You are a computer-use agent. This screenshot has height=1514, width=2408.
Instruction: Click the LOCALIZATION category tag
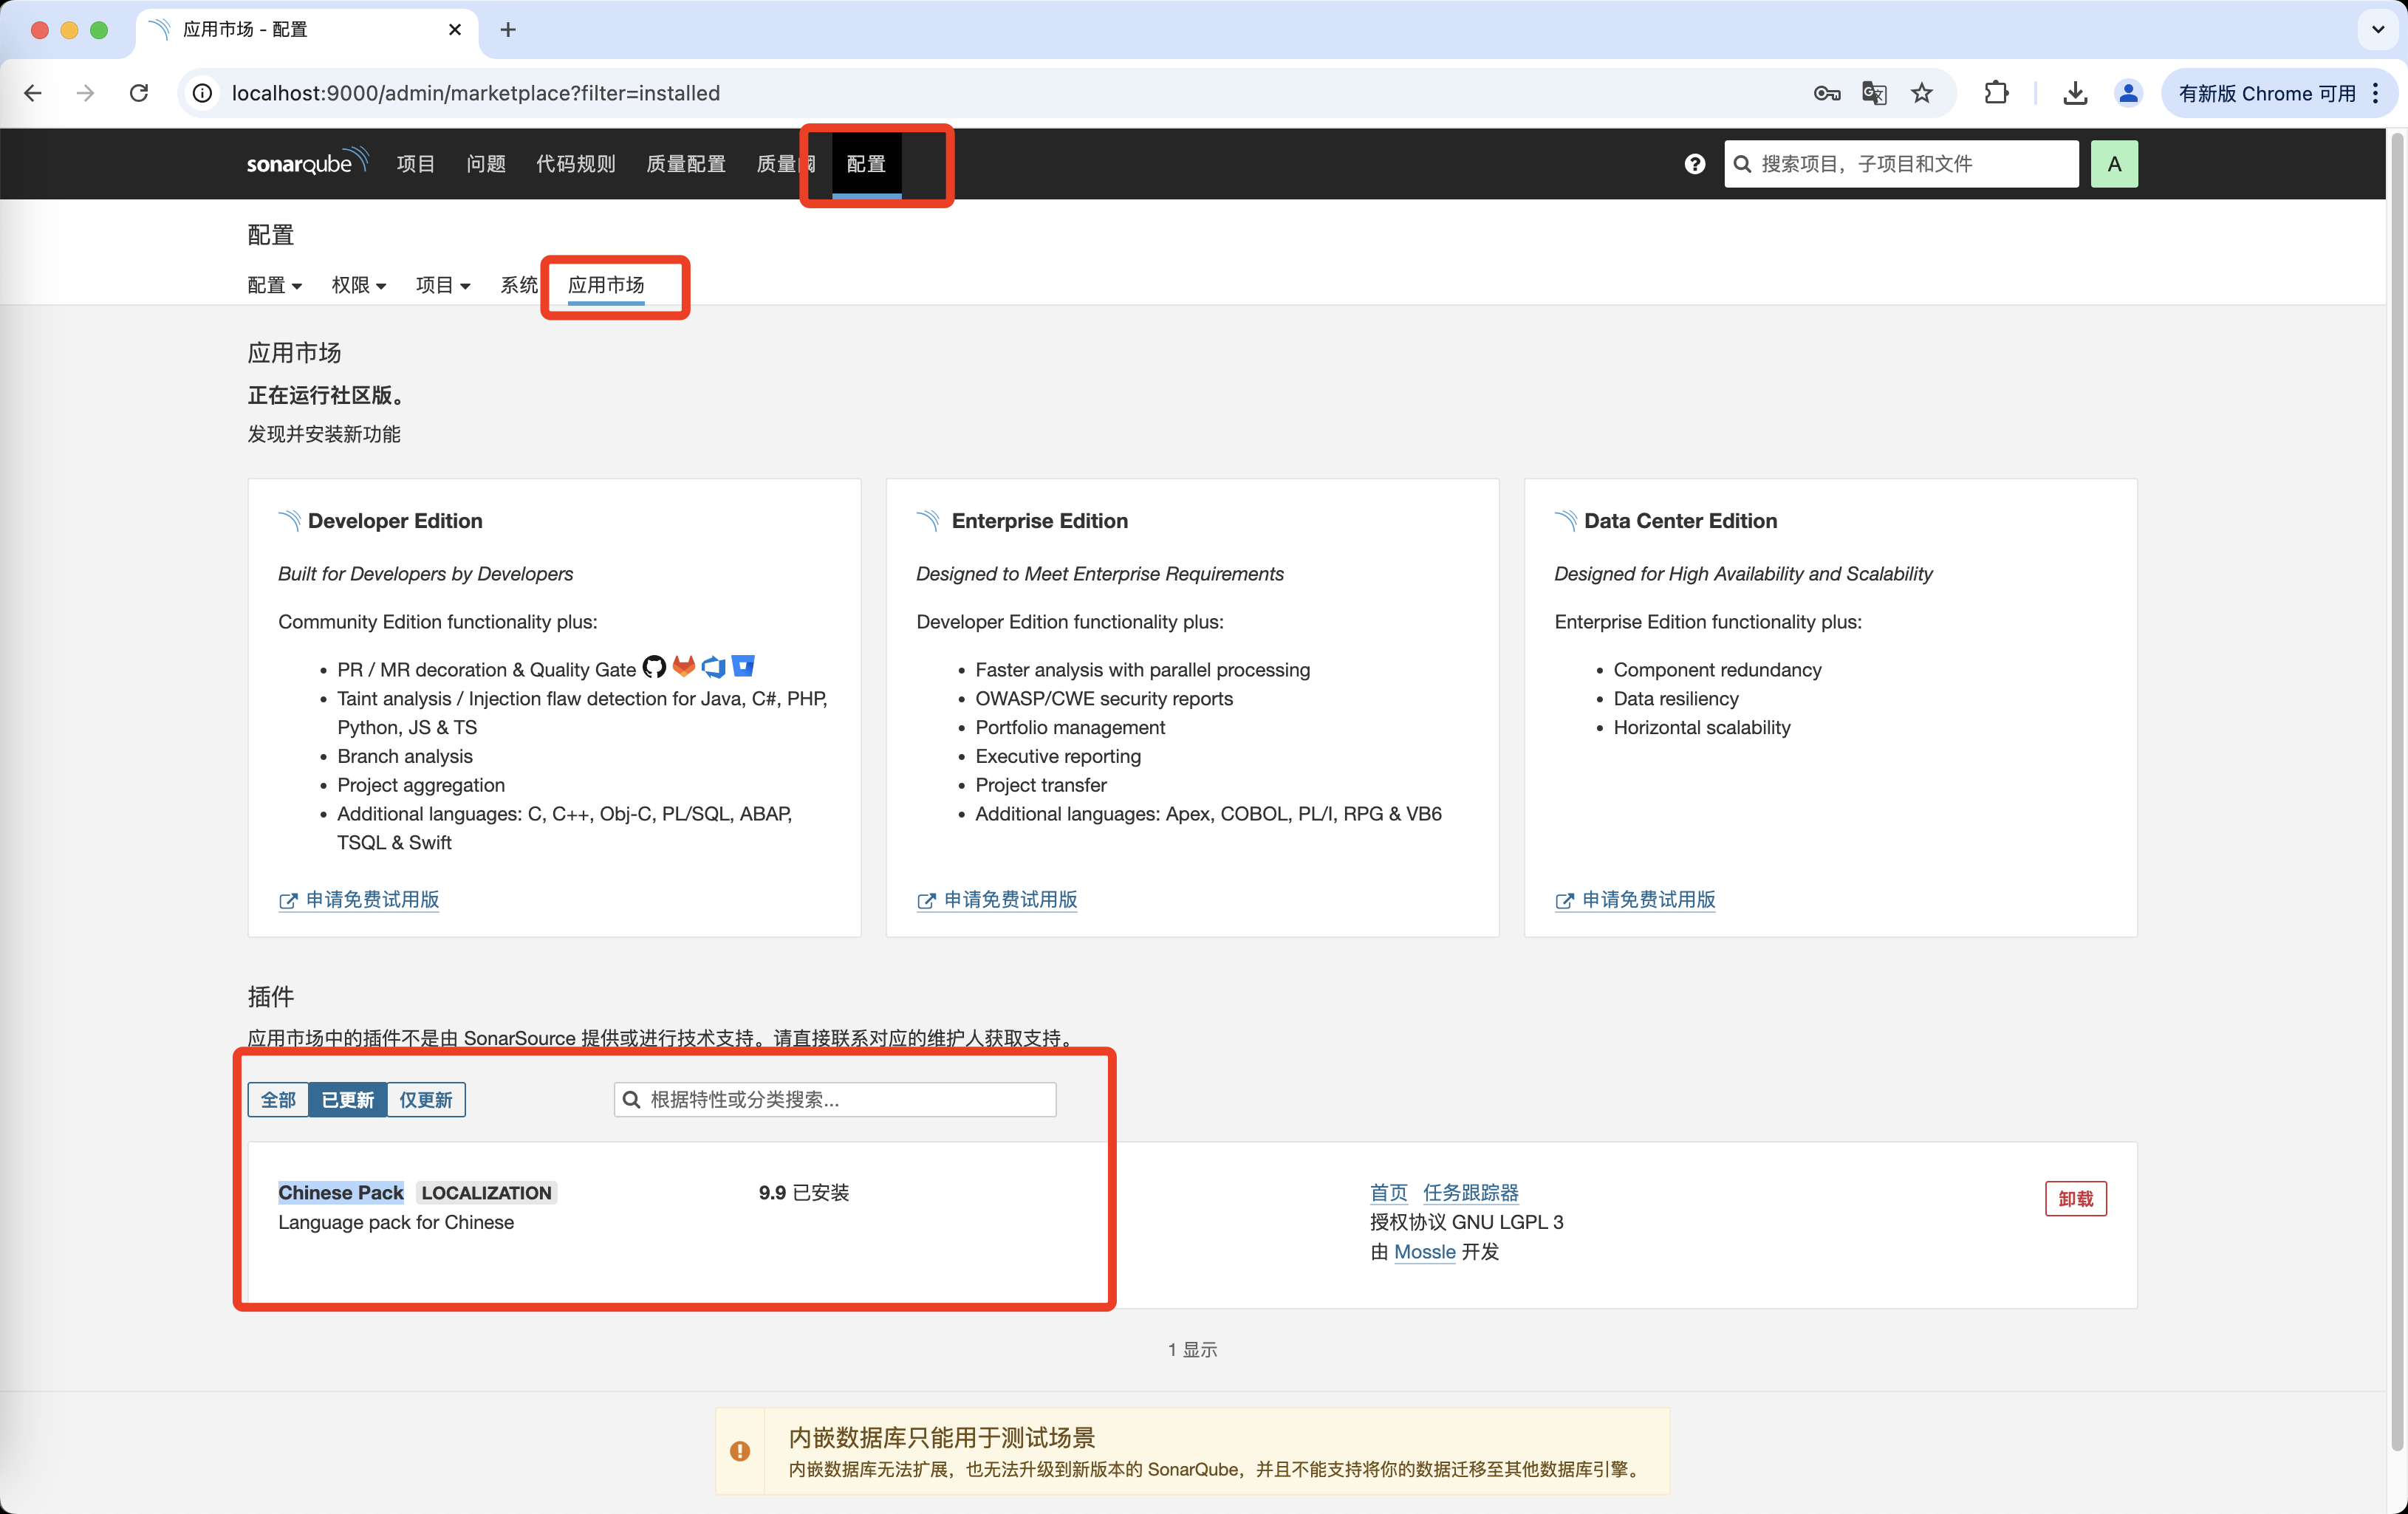(486, 1192)
